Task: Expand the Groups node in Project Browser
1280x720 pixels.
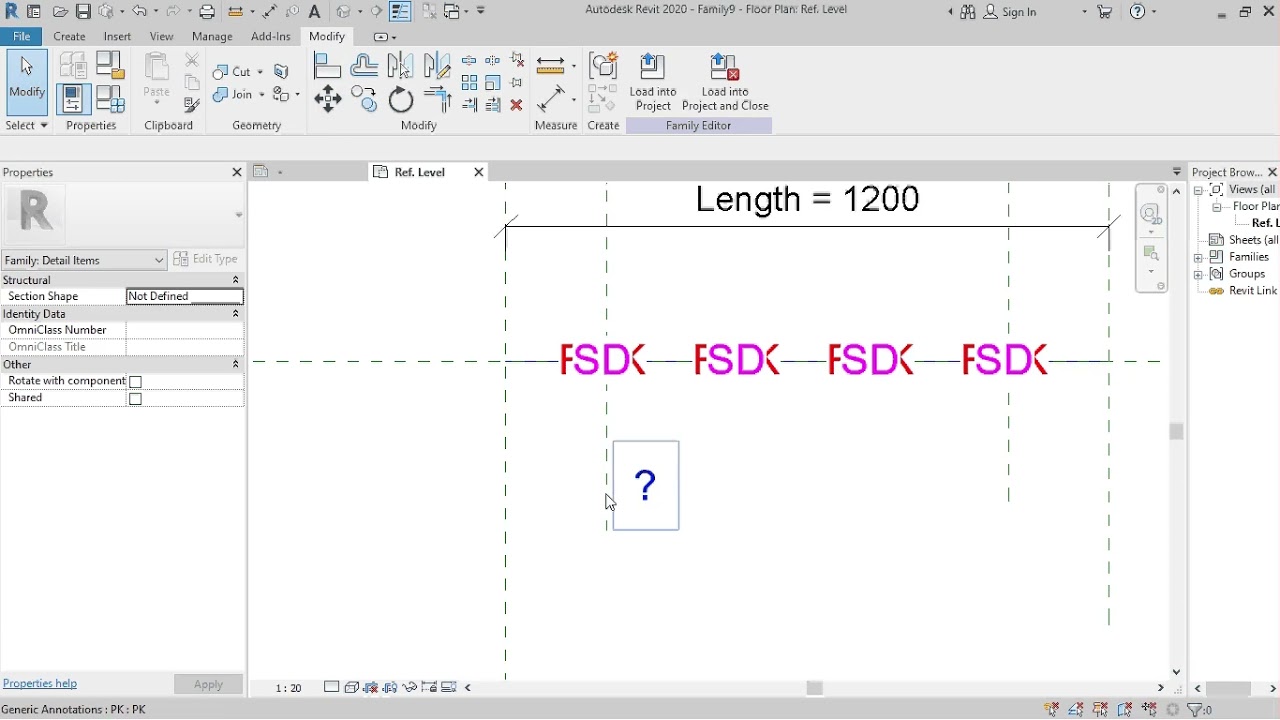Action: [1198, 274]
